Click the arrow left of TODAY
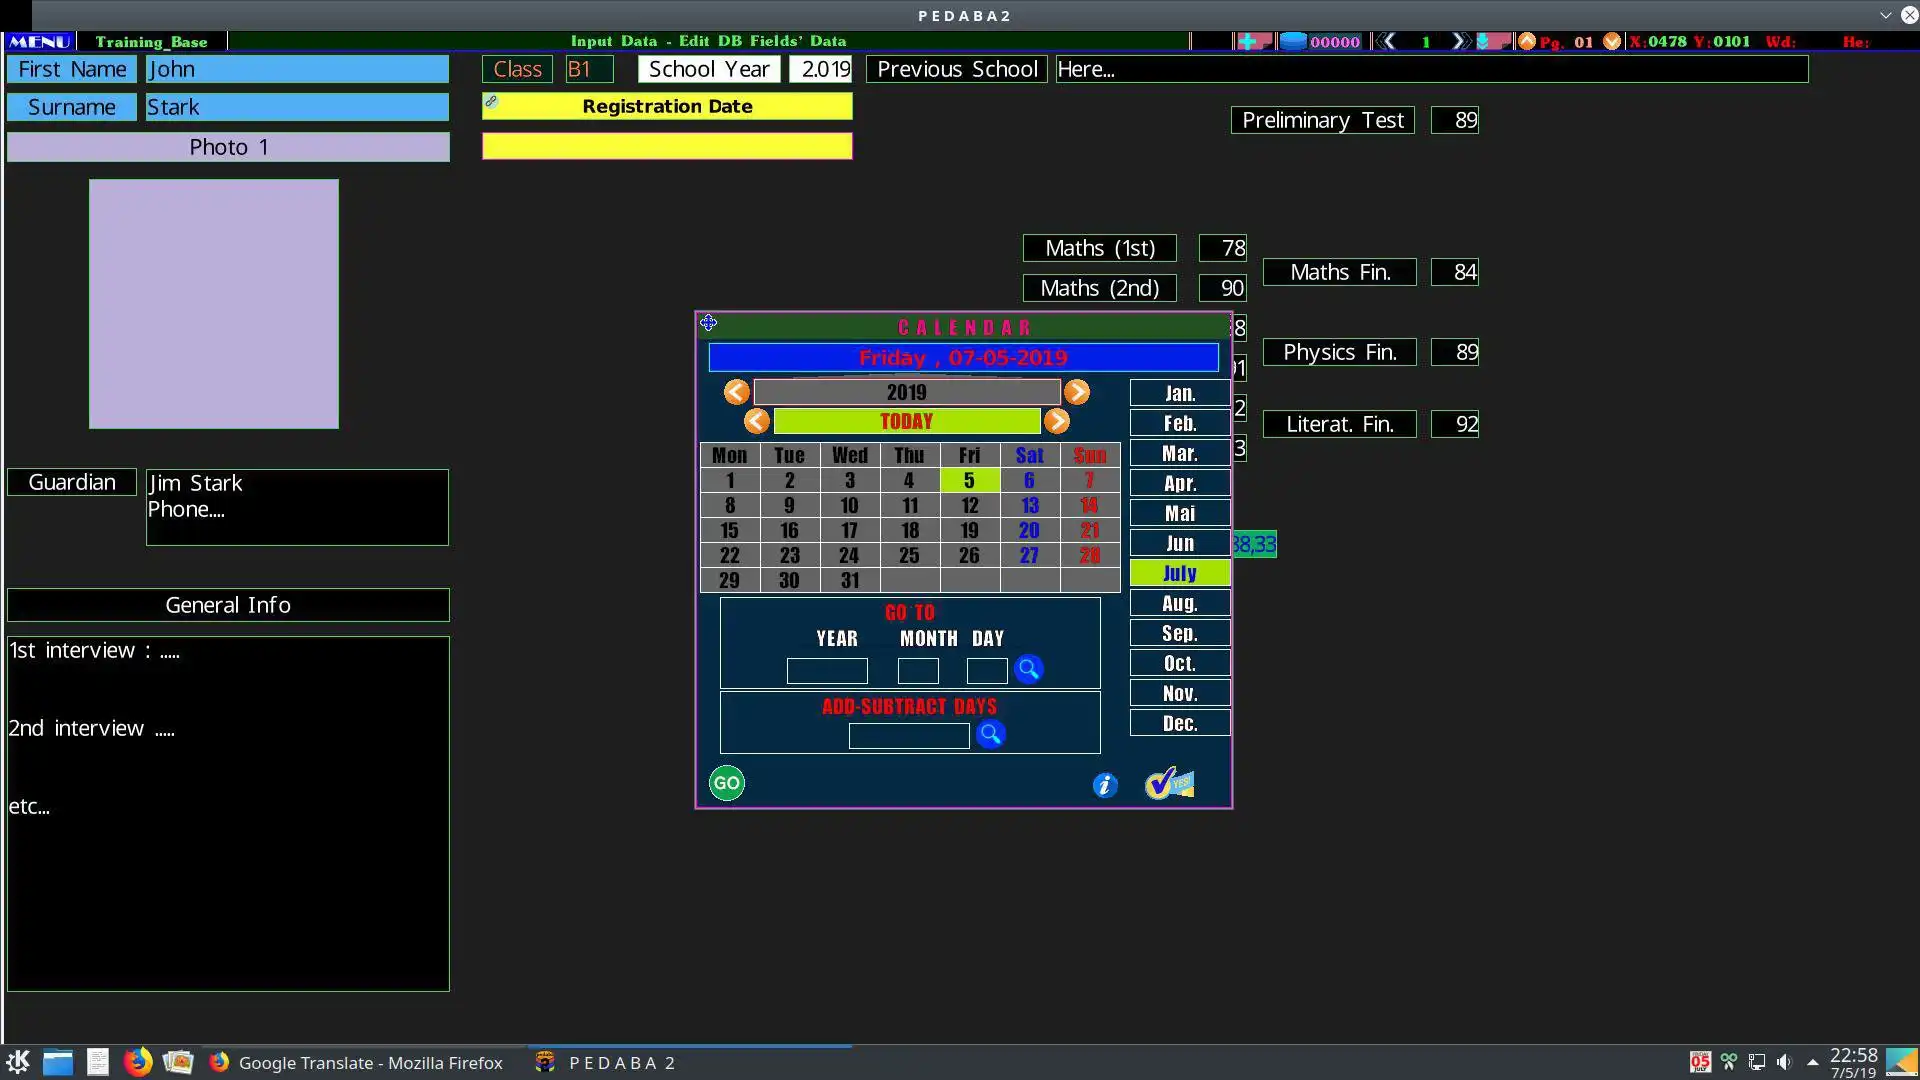Screen dimensions: 1920x1080 (756, 421)
